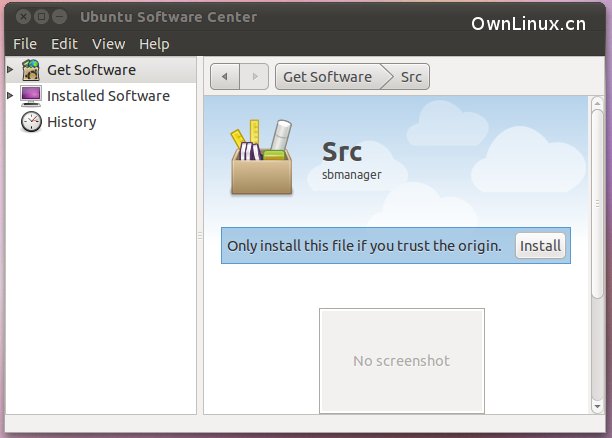The width and height of the screenshot is (612, 438).
Task: Open the Help menu
Action: point(154,44)
